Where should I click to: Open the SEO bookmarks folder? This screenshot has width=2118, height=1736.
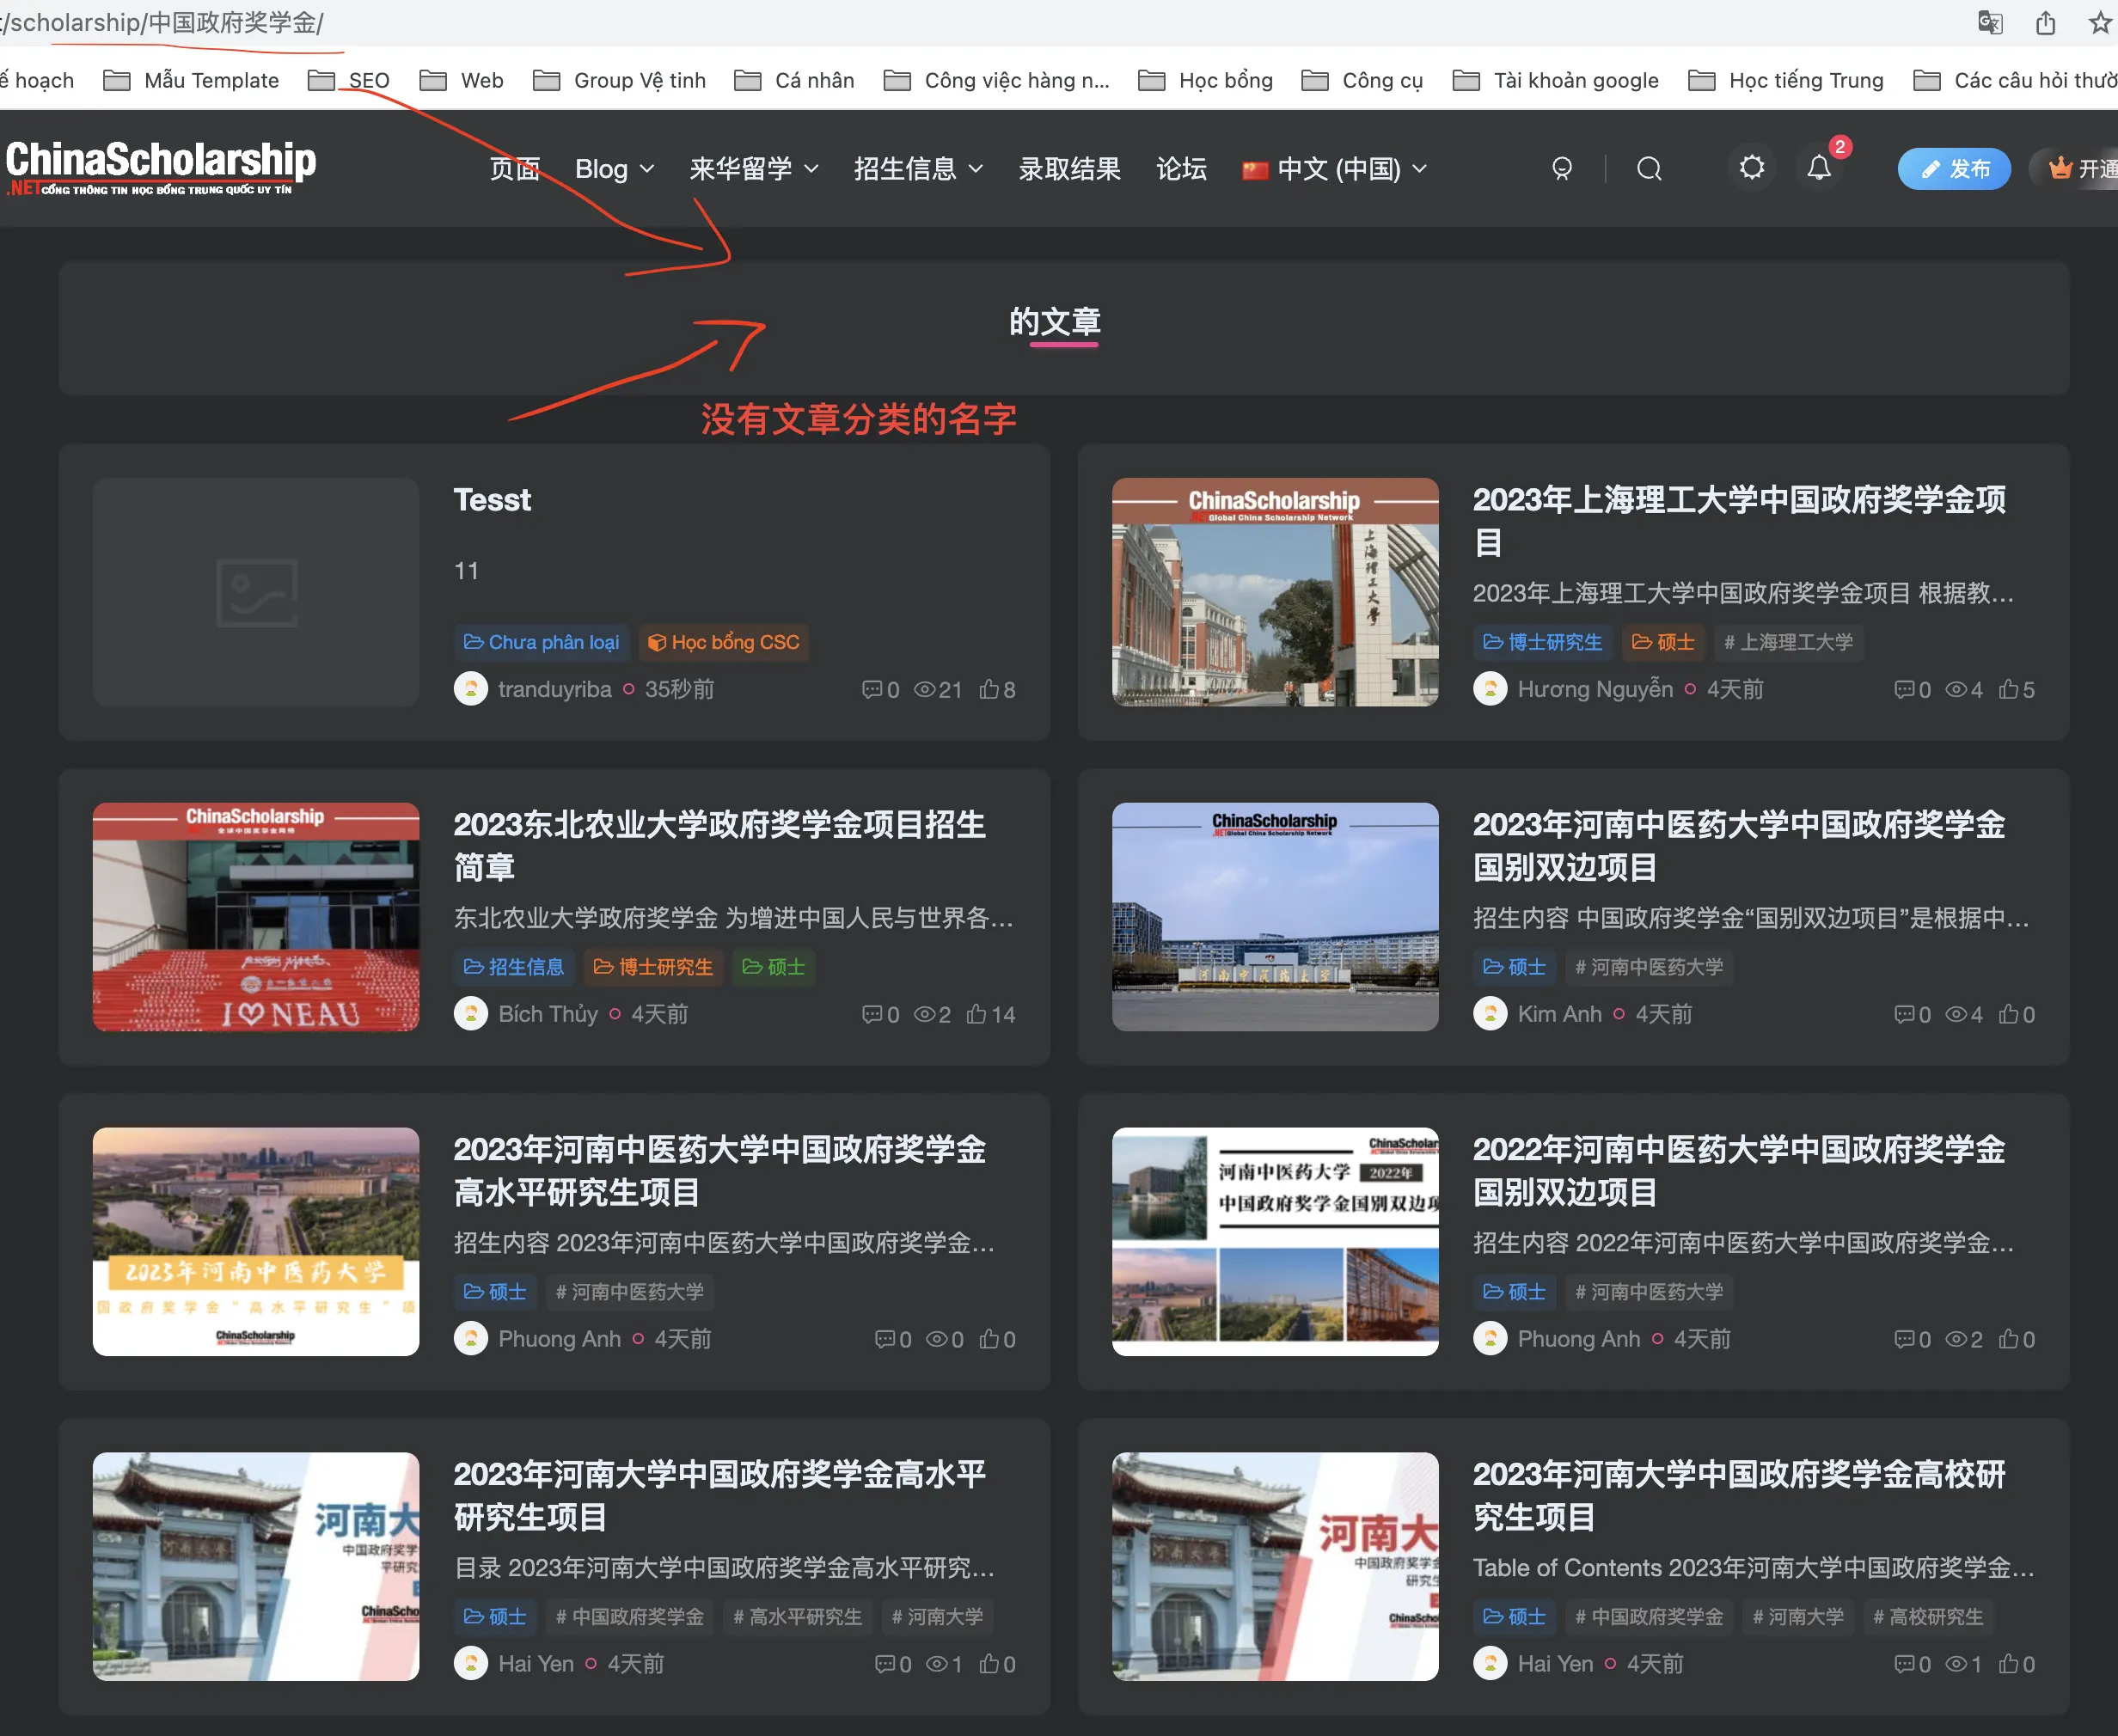point(349,80)
